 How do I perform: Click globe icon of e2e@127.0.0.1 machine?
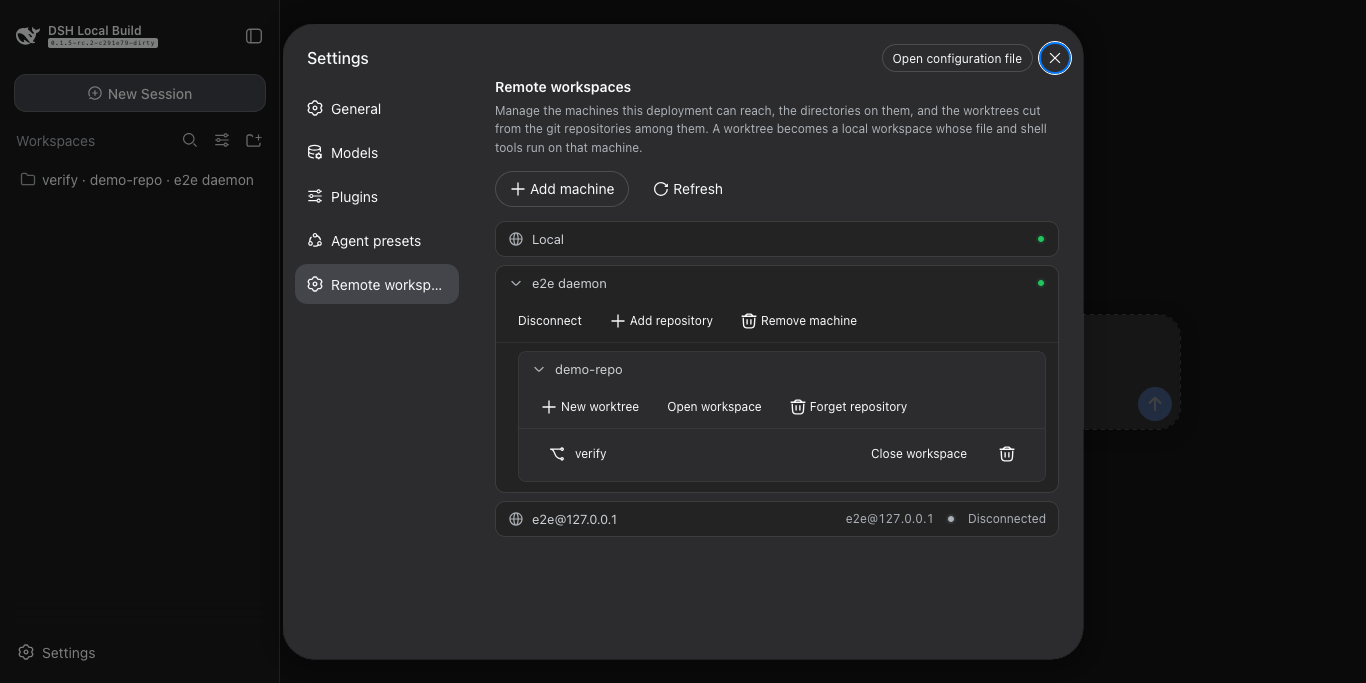click(516, 519)
